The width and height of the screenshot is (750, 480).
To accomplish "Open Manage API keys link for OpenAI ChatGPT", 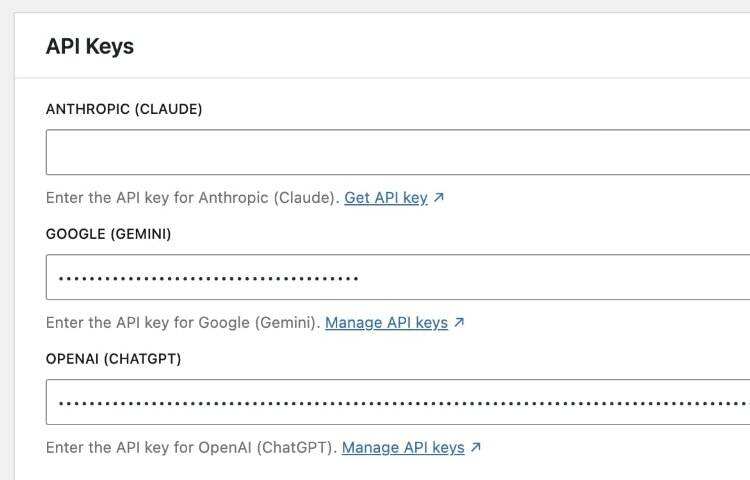I will pos(403,448).
